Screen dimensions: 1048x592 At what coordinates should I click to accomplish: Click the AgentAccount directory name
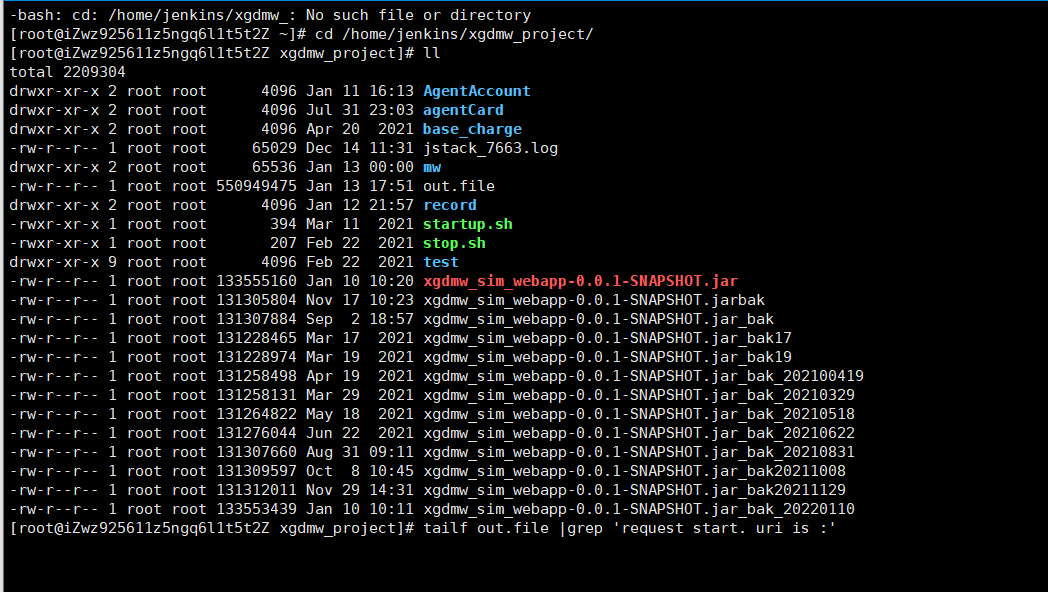pyautogui.click(x=477, y=91)
